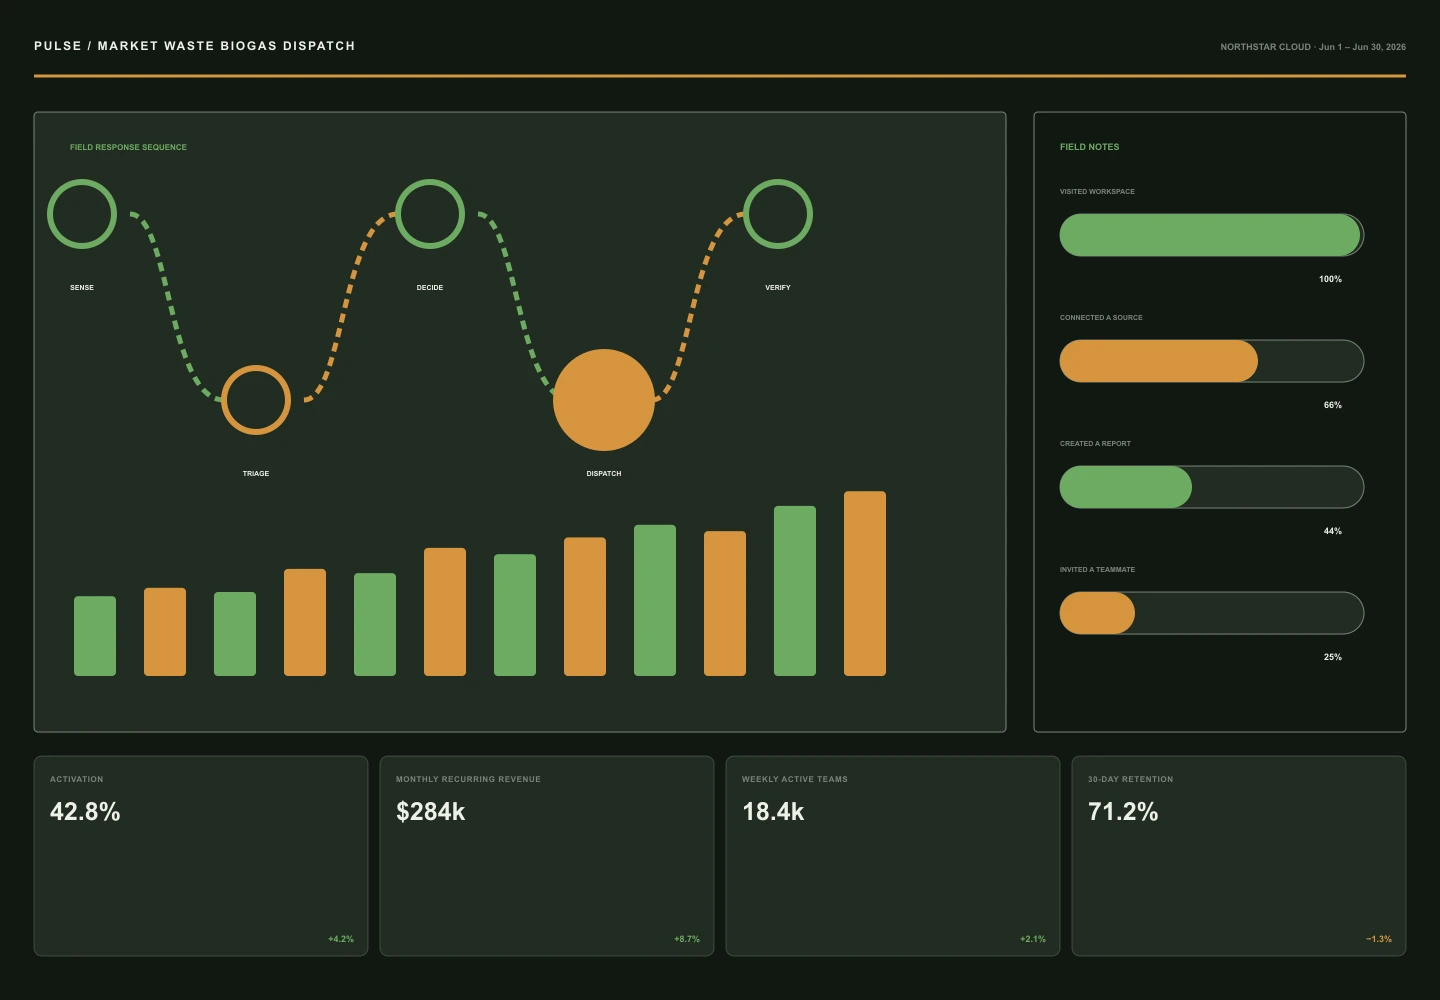
Task: Open the Monthly Recurring Revenue card
Action: pyautogui.click(x=547, y=856)
